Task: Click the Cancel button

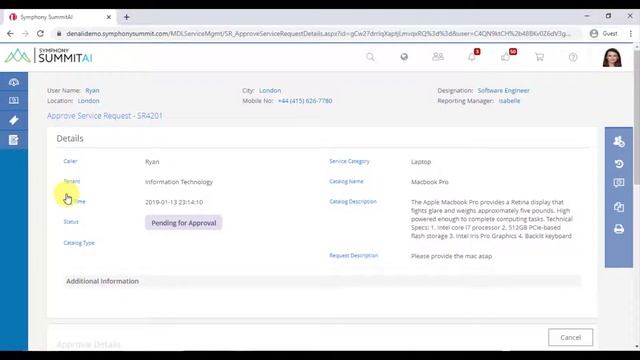Action: (x=571, y=338)
